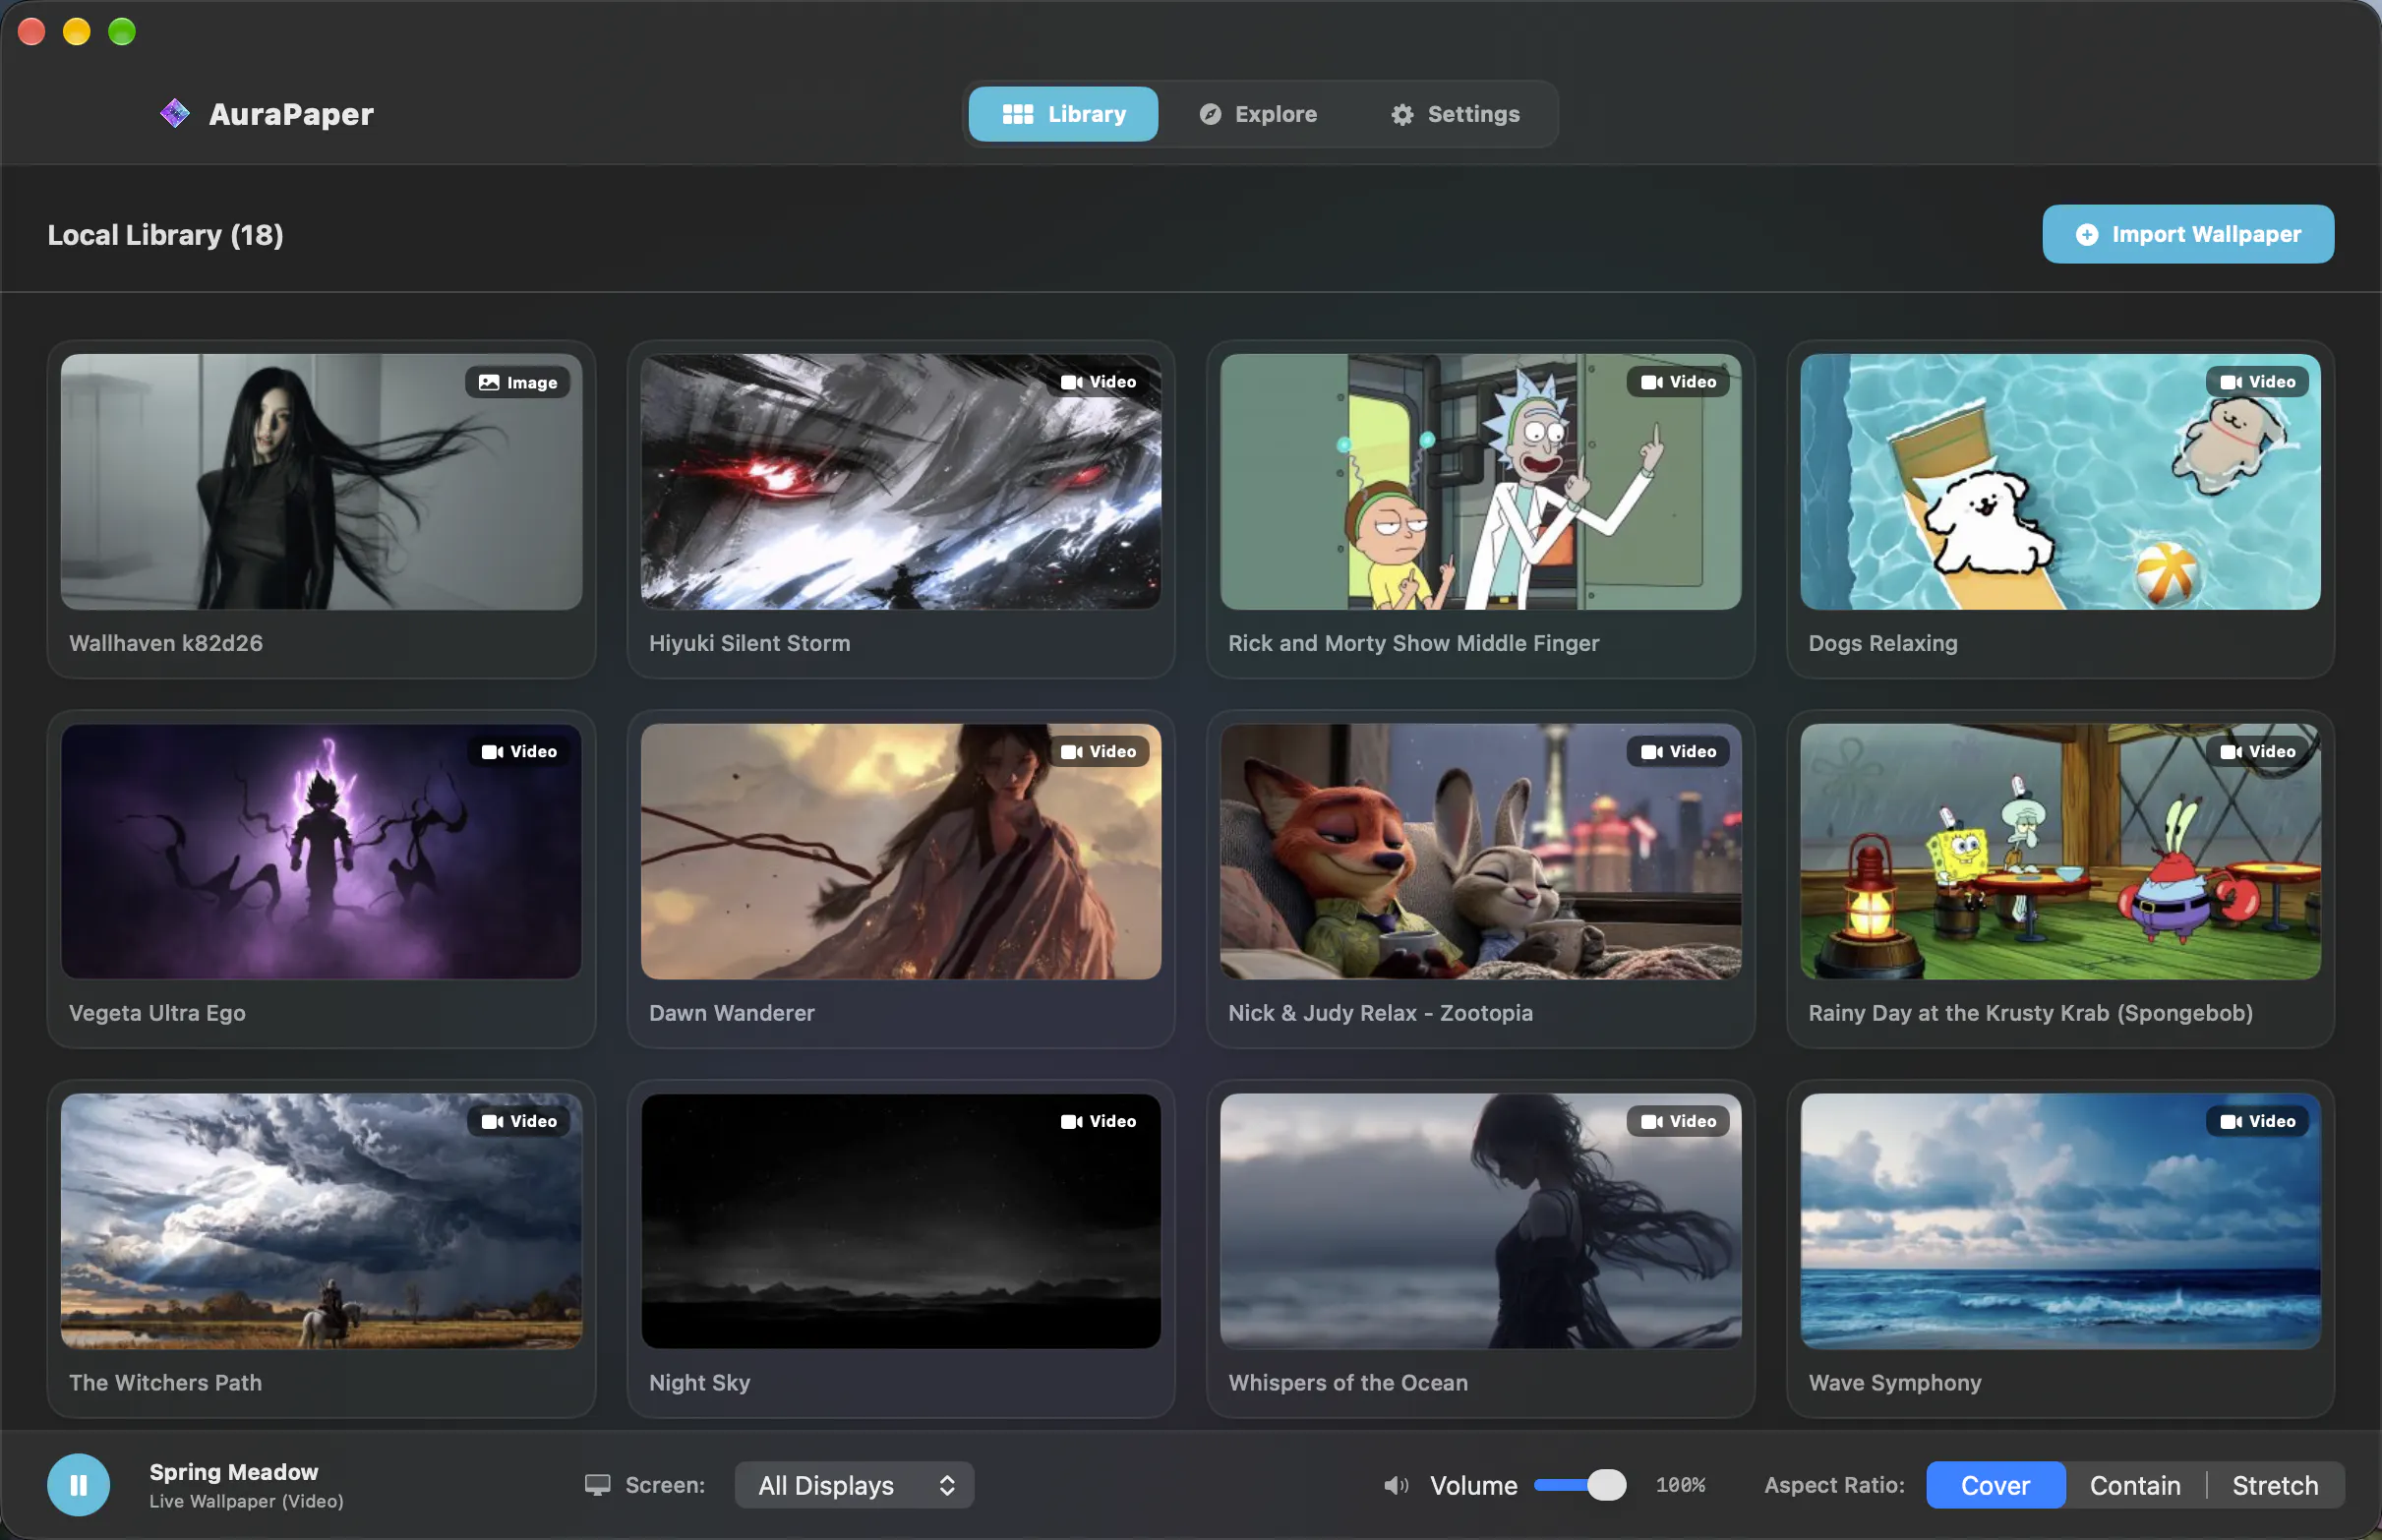
Task: Click the "Live Wallpaper (Video)" subtitle
Action: [x=246, y=1501]
